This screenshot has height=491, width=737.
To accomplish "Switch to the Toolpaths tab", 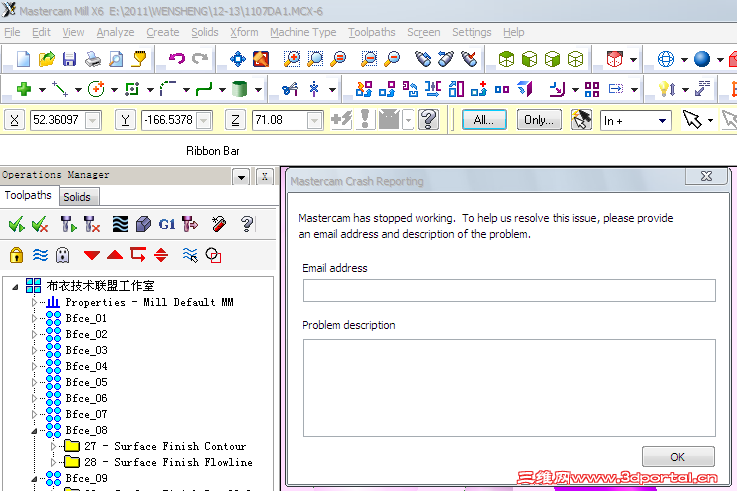I will click(x=28, y=195).
